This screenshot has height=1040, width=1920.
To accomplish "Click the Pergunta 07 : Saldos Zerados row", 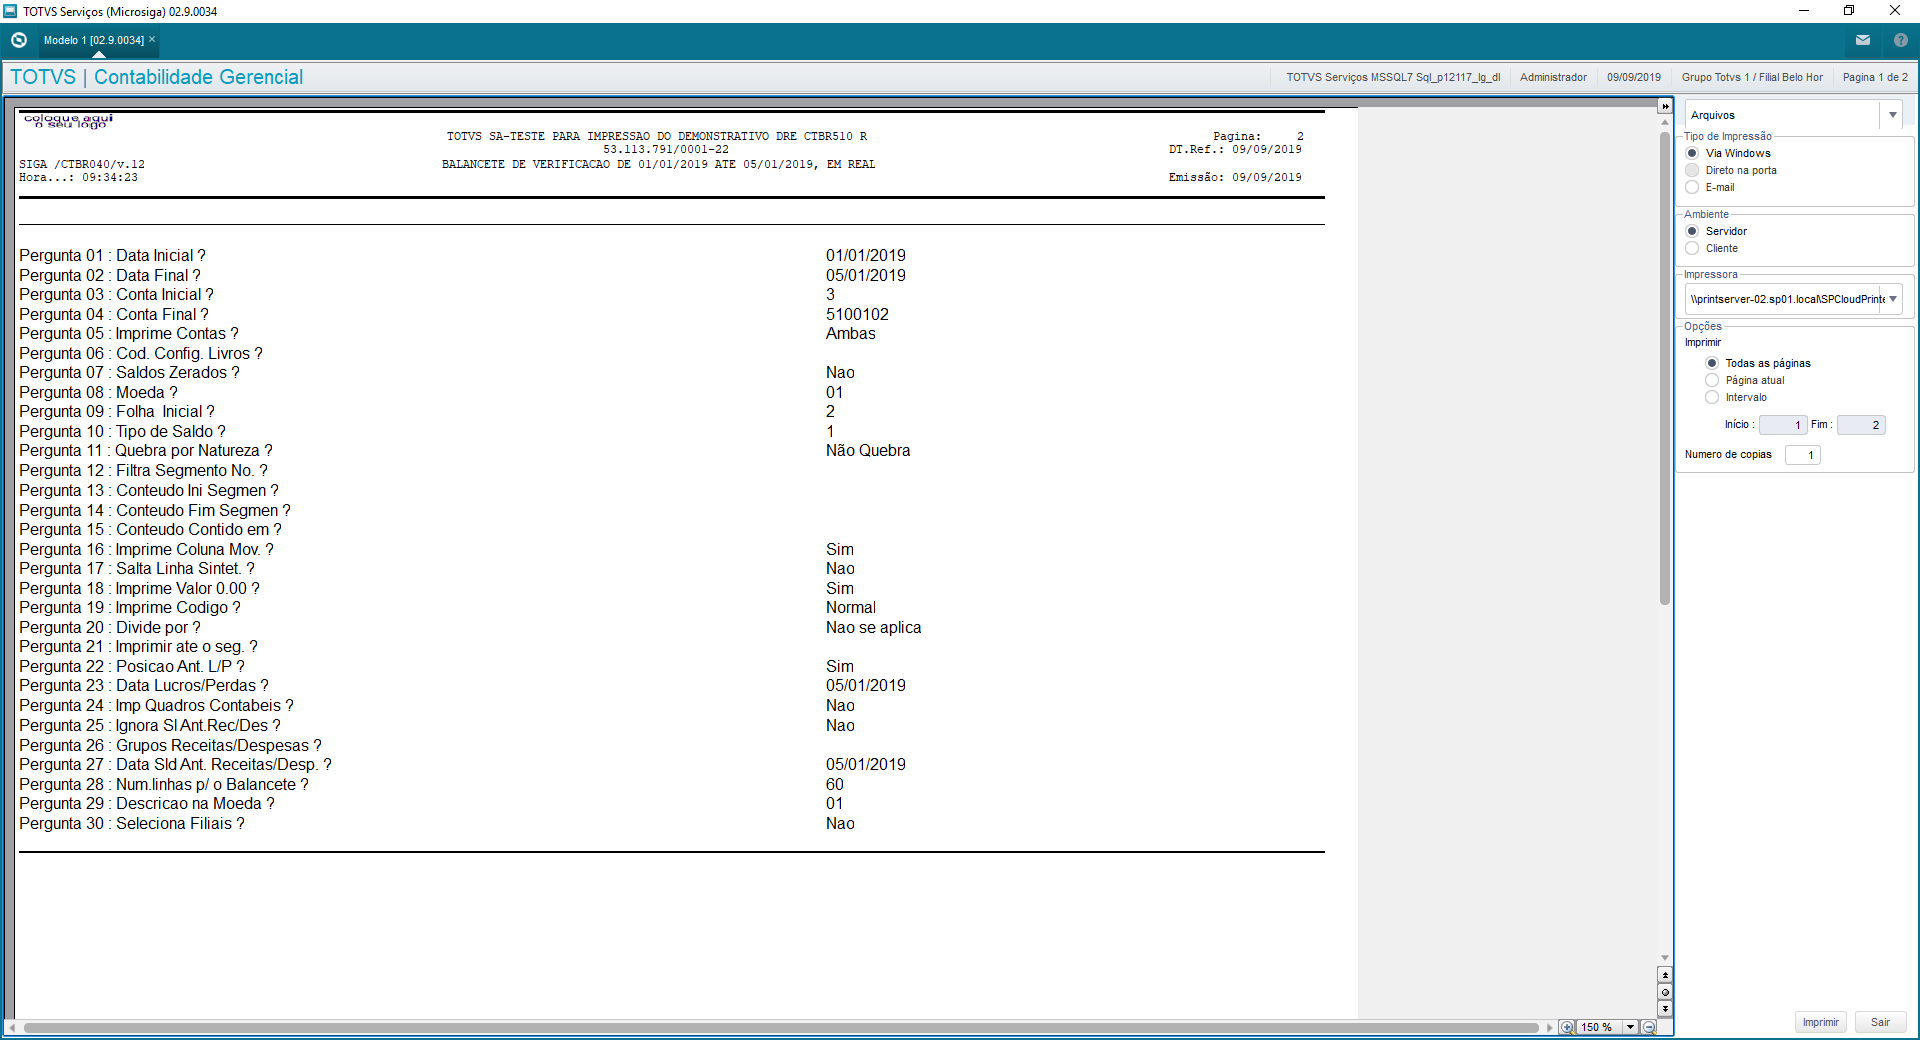I will coord(129,373).
